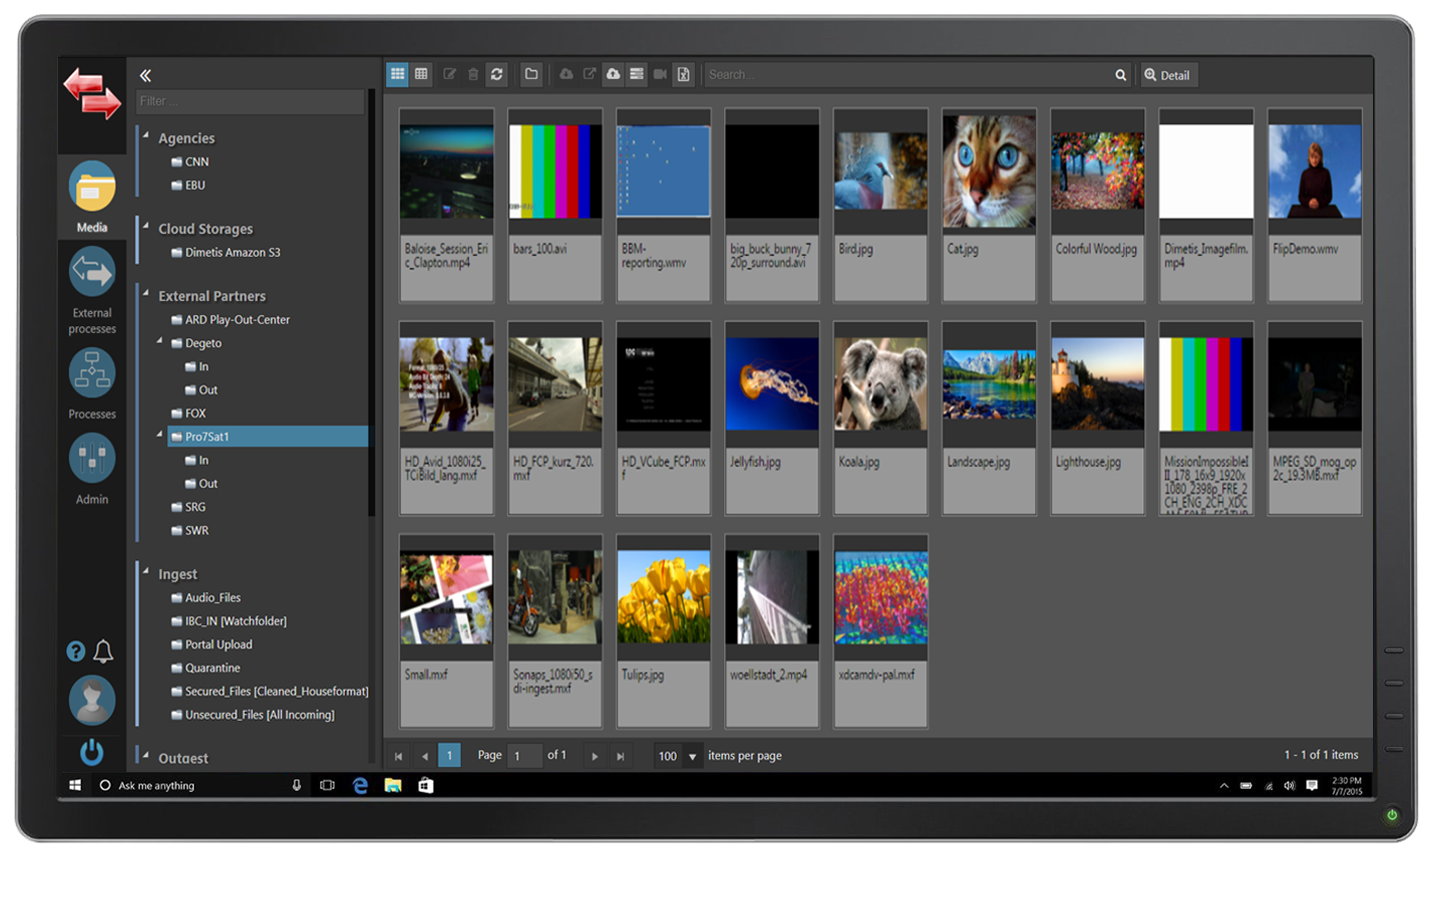Open the Detail view button
The image size is (1450, 897).
click(x=1168, y=75)
